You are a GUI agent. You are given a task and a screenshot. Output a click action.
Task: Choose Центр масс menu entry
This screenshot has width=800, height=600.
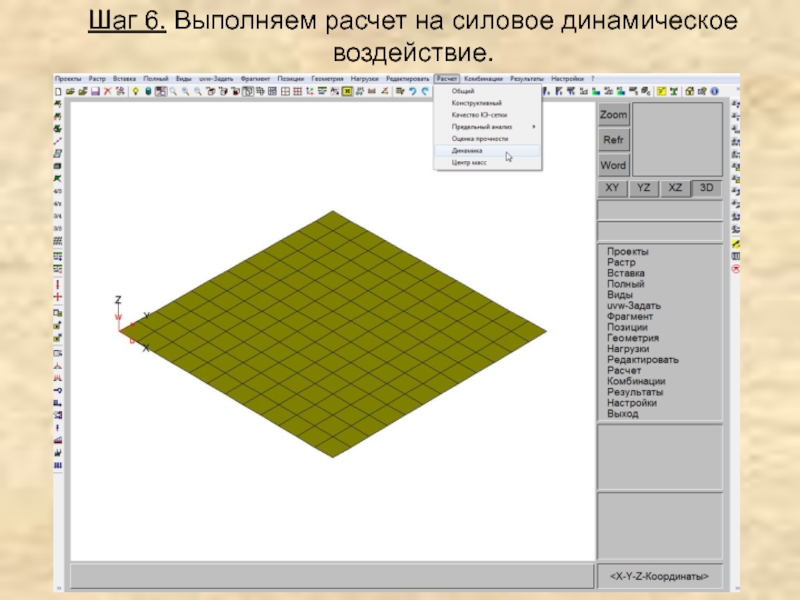[470, 162]
